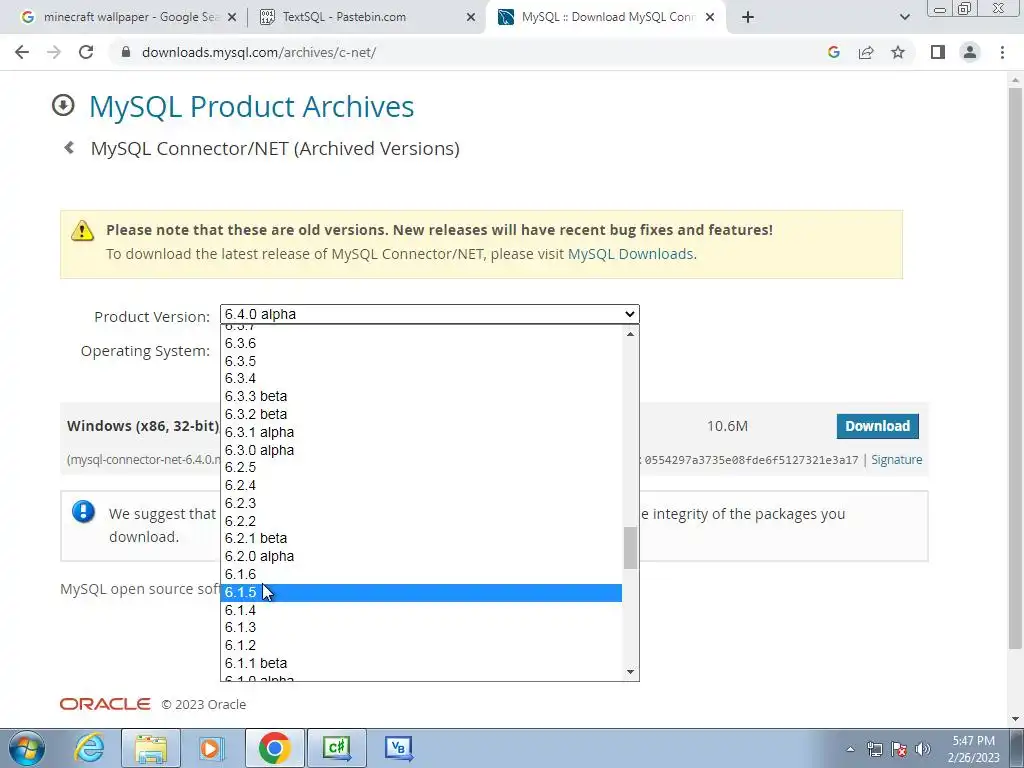Select version 6.3.4 in the list
Viewport: 1024px width, 768px height.
click(421, 378)
